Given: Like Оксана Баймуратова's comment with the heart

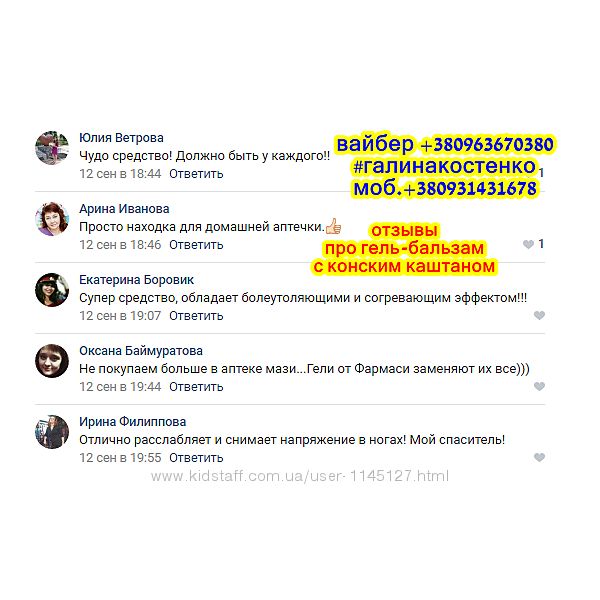Looking at the screenshot, I should point(539,386).
